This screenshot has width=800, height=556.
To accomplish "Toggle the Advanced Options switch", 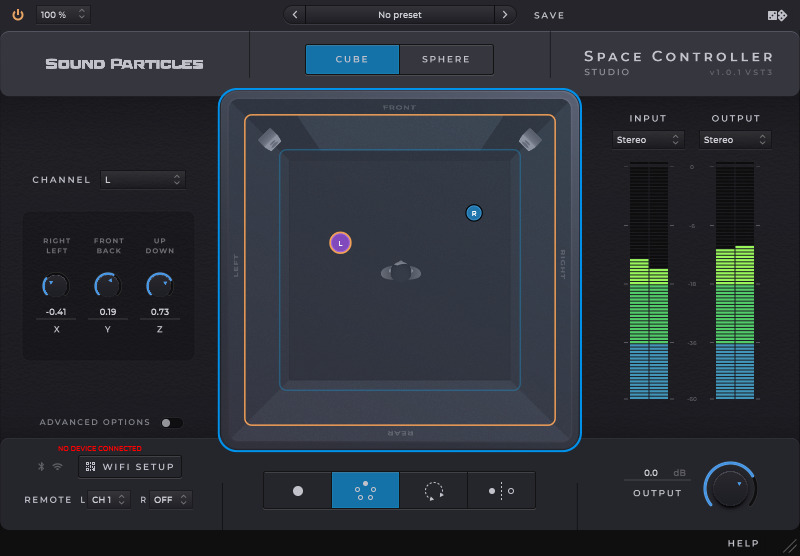I will coord(172,422).
